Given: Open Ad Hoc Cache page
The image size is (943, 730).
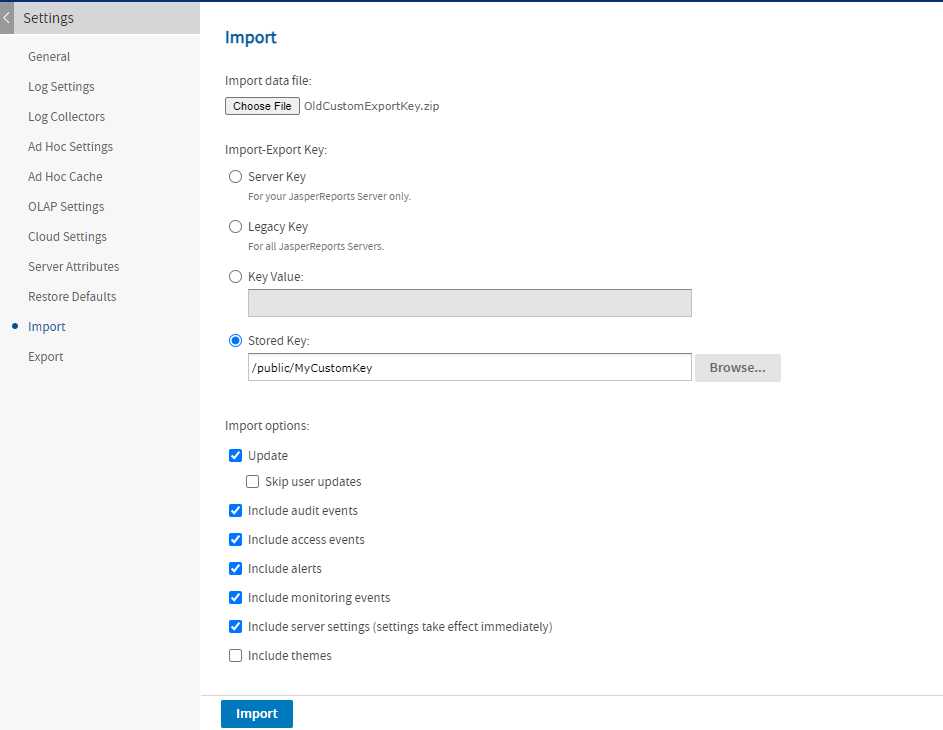Looking at the screenshot, I should pyautogui.click(x=65, y=177).
